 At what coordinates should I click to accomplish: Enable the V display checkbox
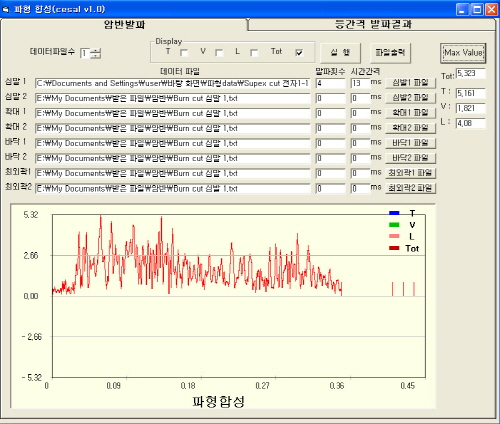[x=219, y=53]
